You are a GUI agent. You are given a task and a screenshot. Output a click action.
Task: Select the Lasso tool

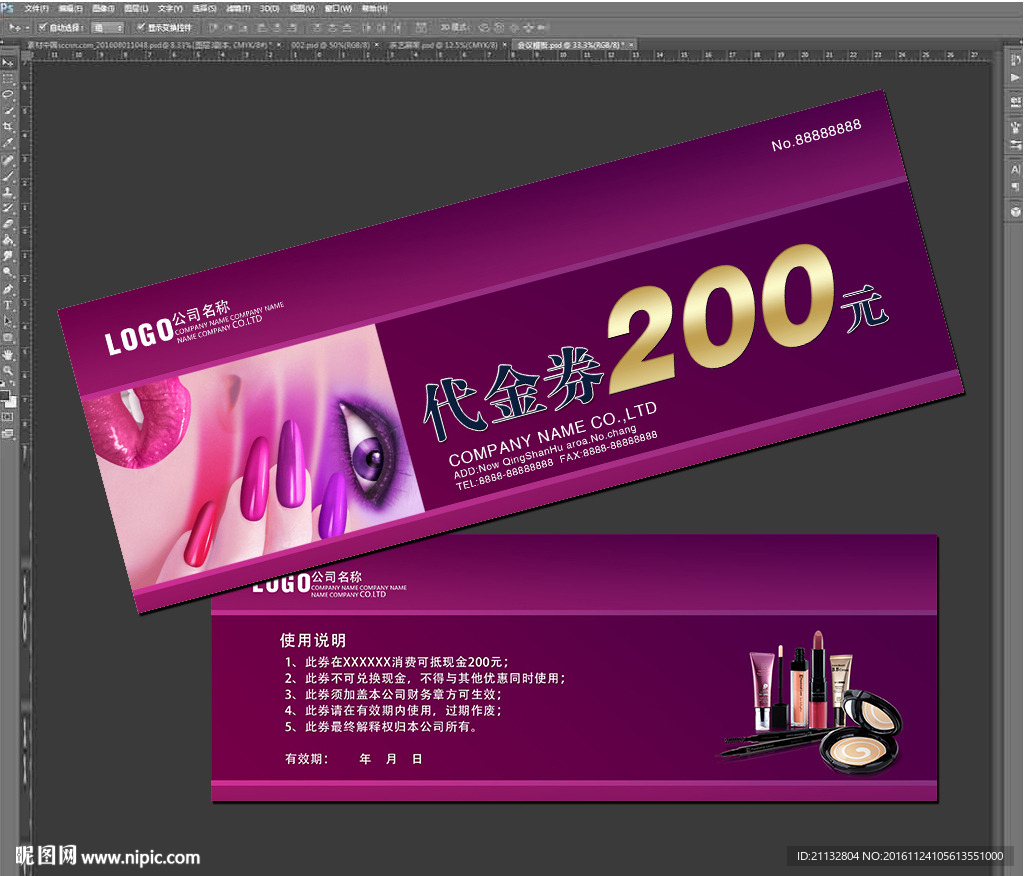click(x=8, y=95)
